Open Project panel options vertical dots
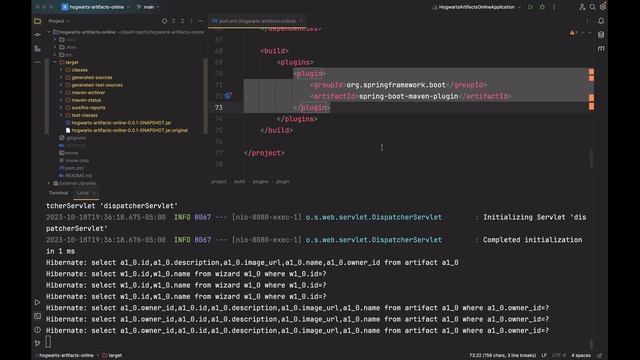This screenshot has height=360, width=640. point(191,21)
